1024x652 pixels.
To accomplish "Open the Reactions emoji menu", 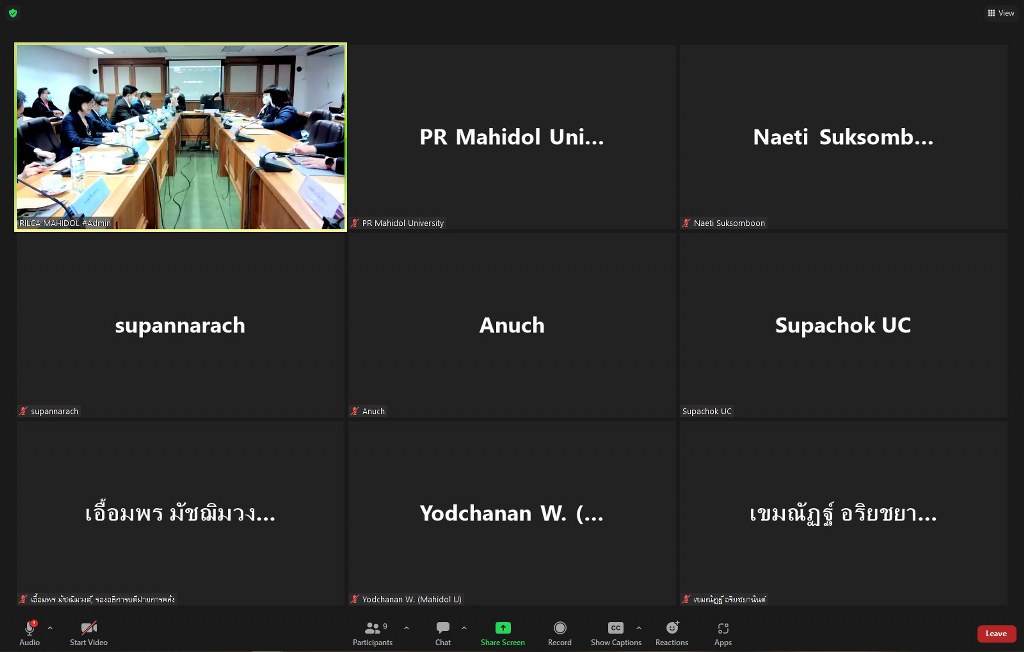I will tap(671, 629).
